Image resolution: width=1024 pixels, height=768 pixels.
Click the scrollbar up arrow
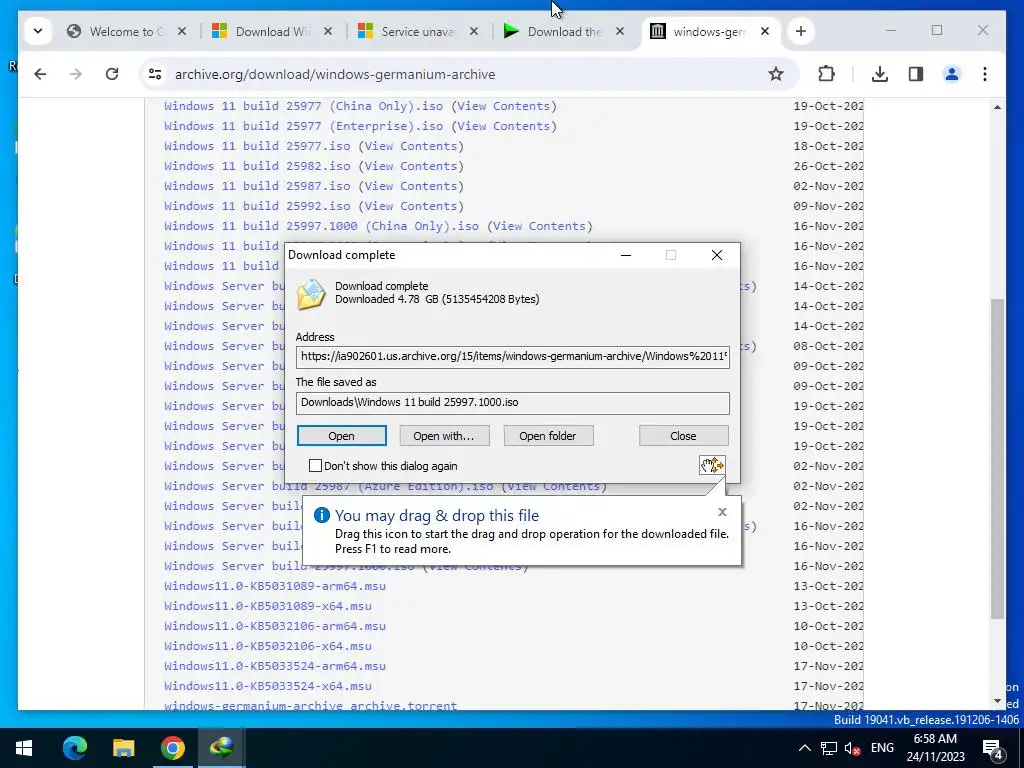coord(997,106)
